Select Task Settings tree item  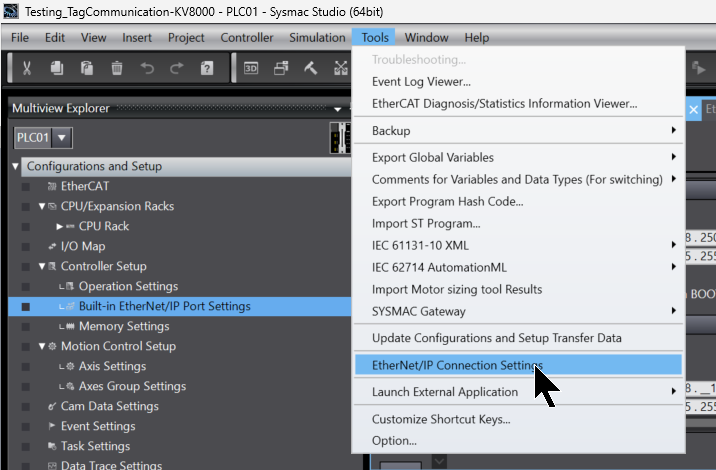(x=95, y=446)
